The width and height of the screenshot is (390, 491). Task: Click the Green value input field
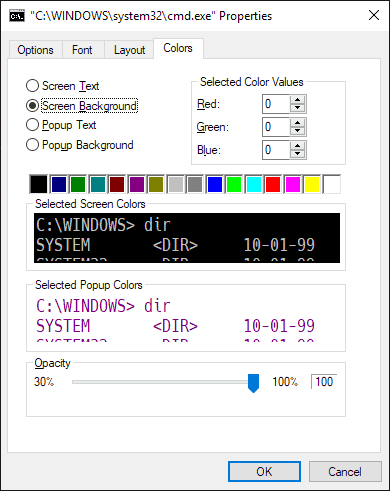(276, 127)
